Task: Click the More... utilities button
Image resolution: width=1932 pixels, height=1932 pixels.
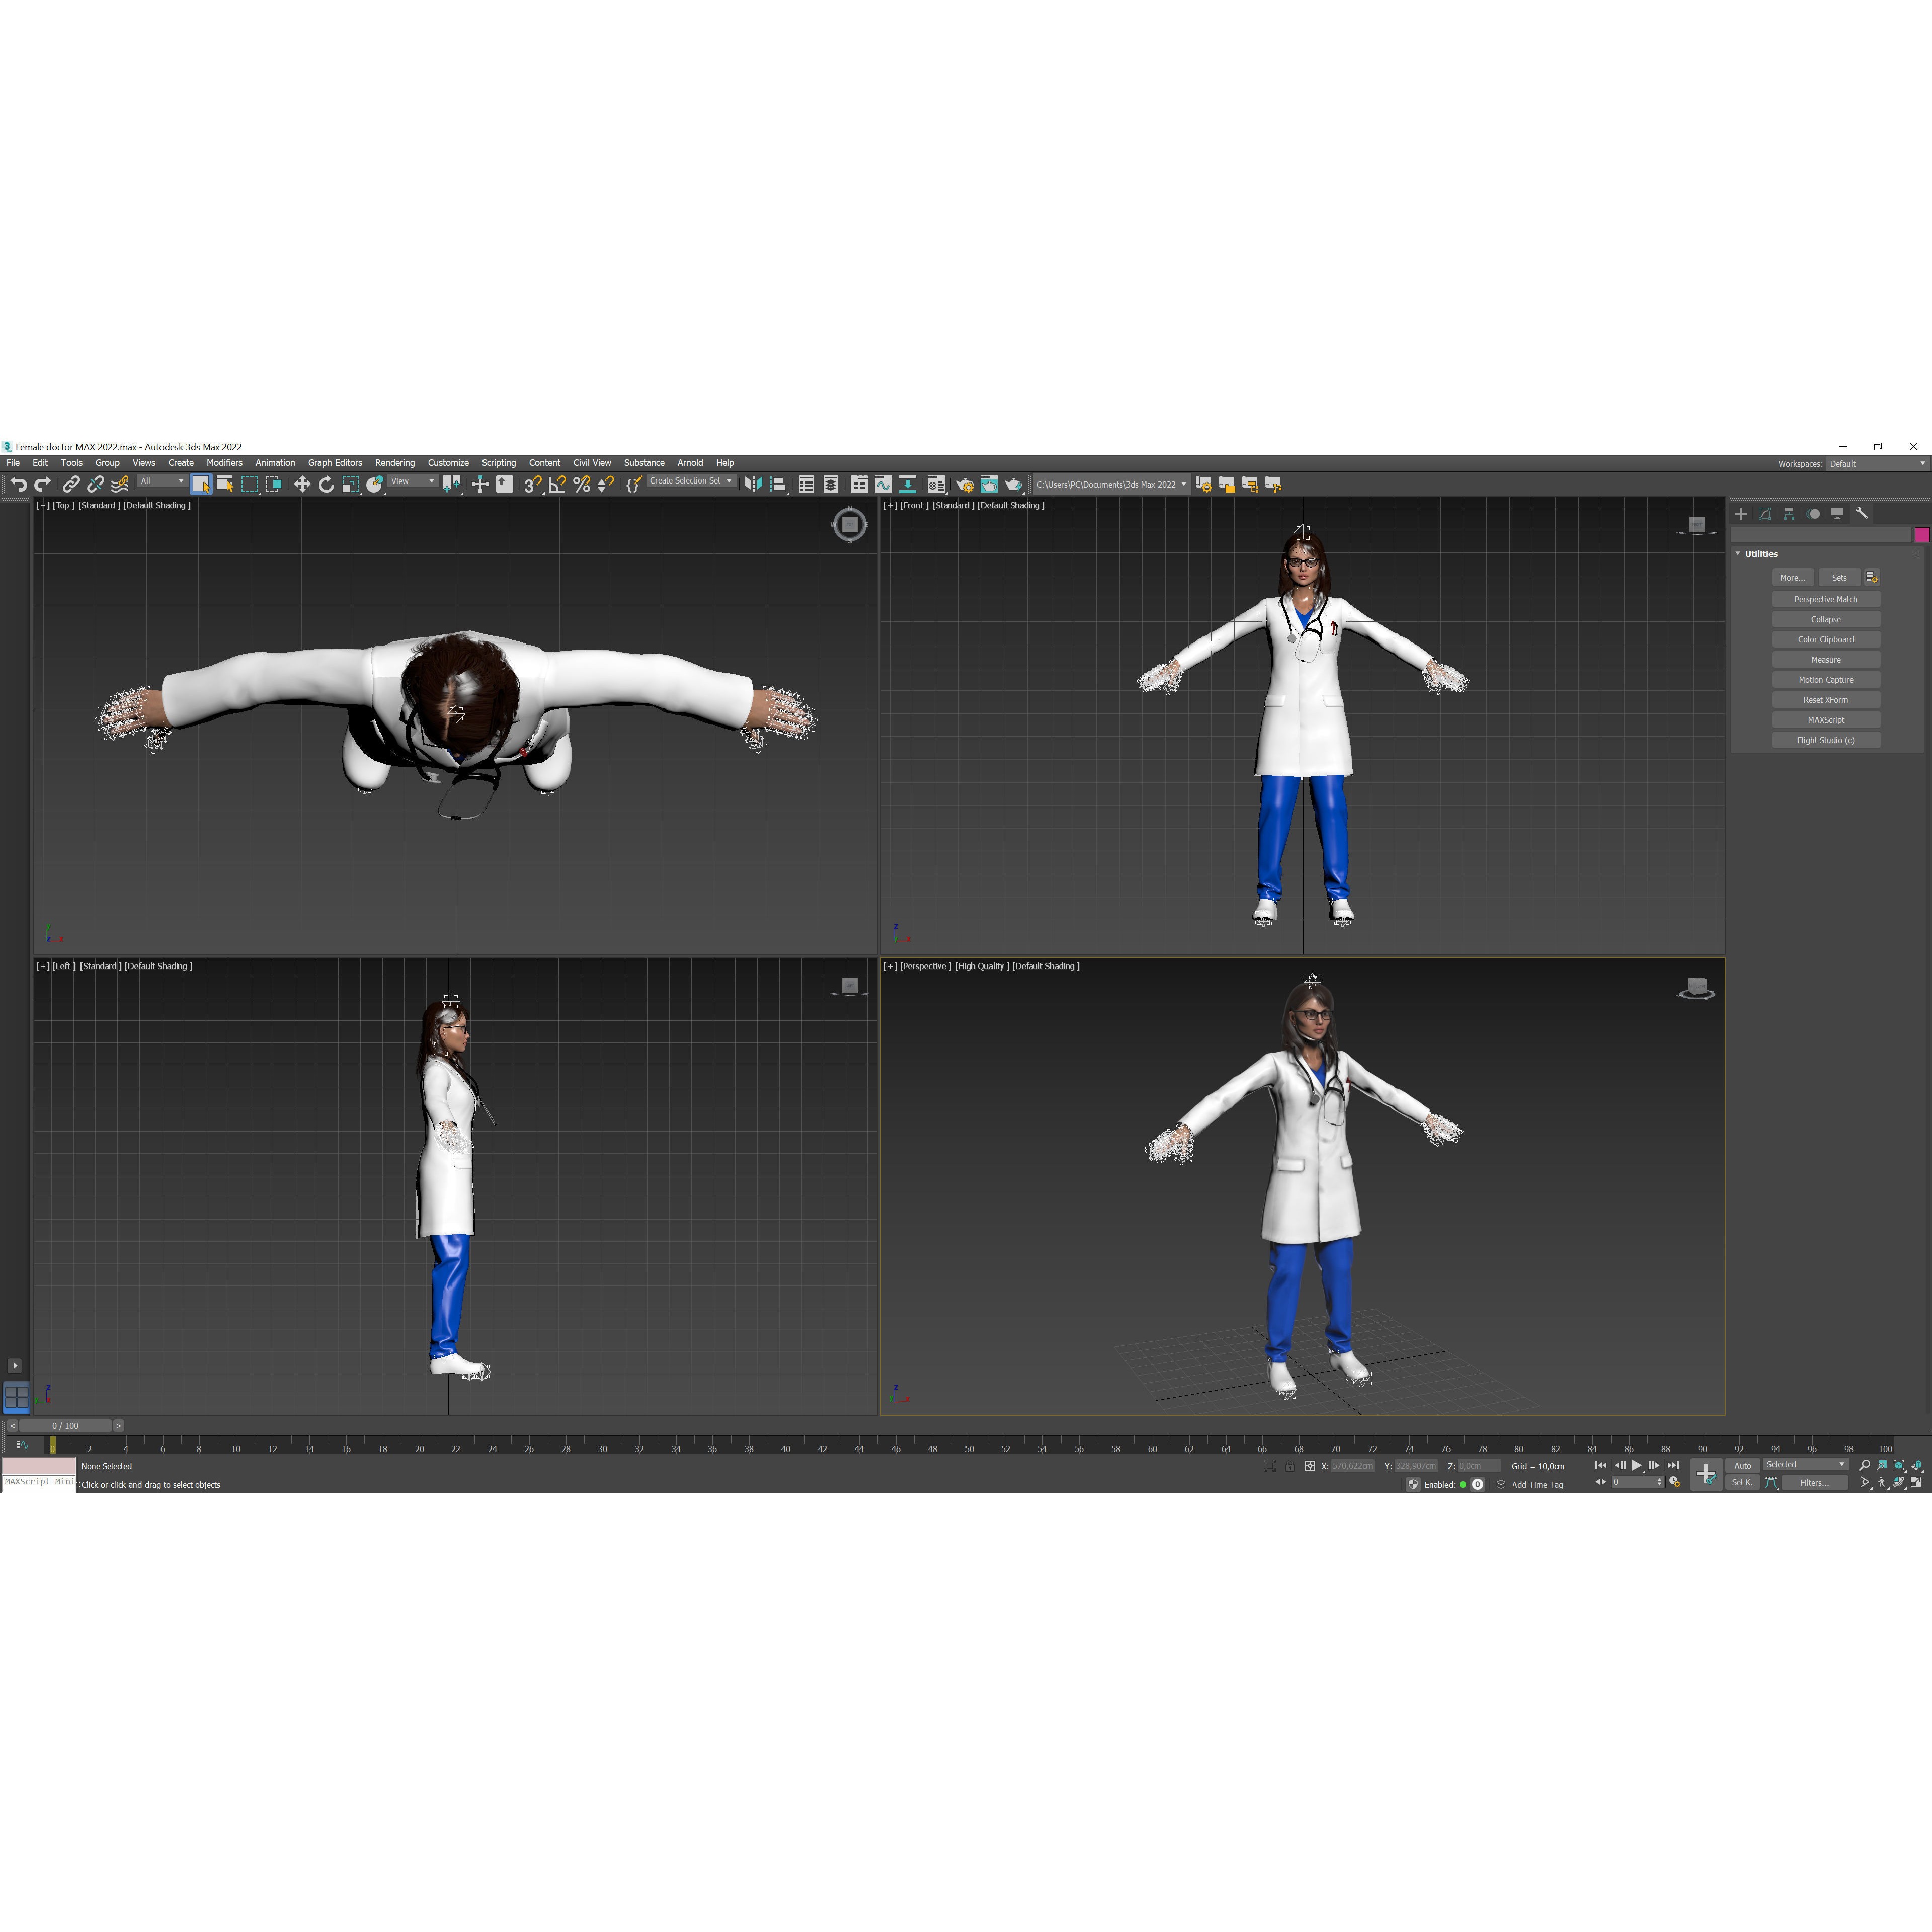Action: click(x=1792, y=578)
